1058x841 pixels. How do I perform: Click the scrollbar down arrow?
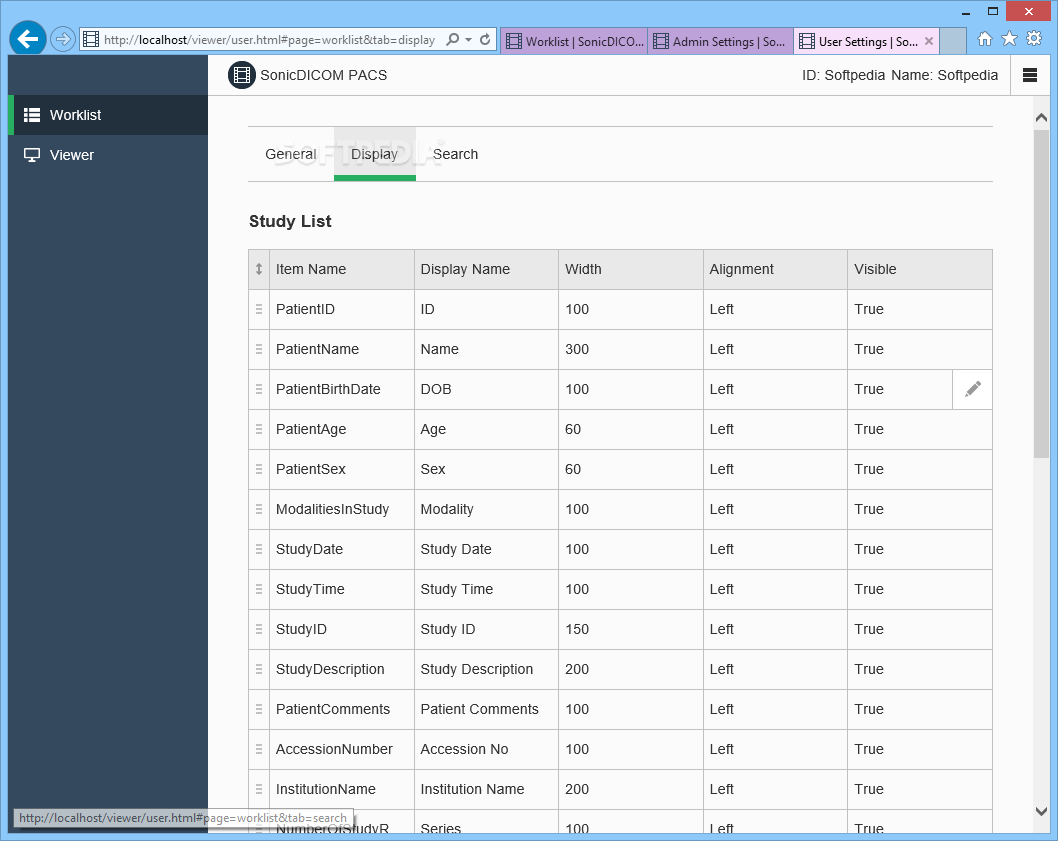[x=1041, y=811]
